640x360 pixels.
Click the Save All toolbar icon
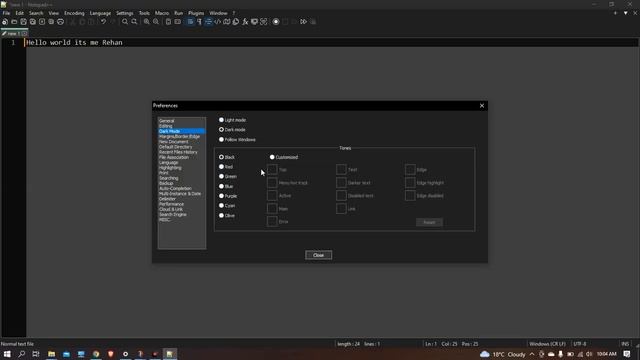(x=33, y=22)
